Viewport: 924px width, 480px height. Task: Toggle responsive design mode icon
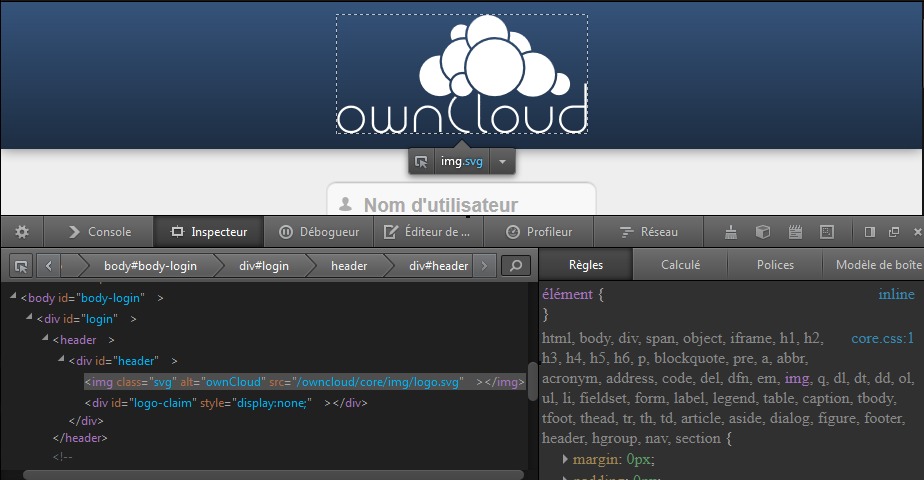(827, 232)
